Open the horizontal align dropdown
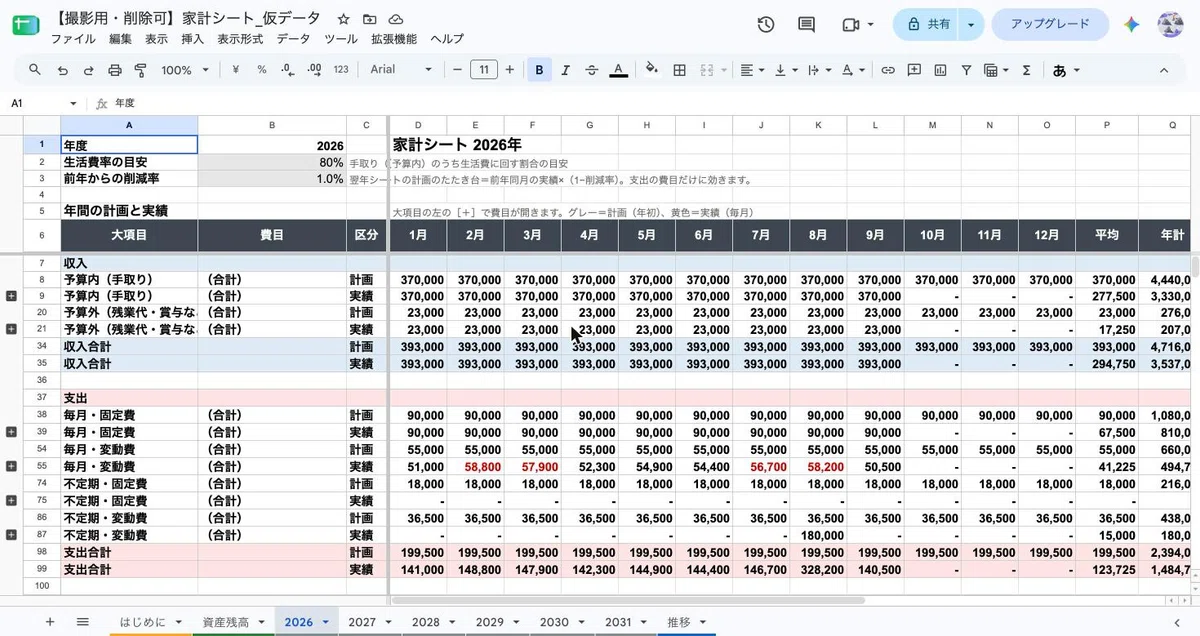The width and height of the screenshot is (1200, 636). (x=751, y=70)
